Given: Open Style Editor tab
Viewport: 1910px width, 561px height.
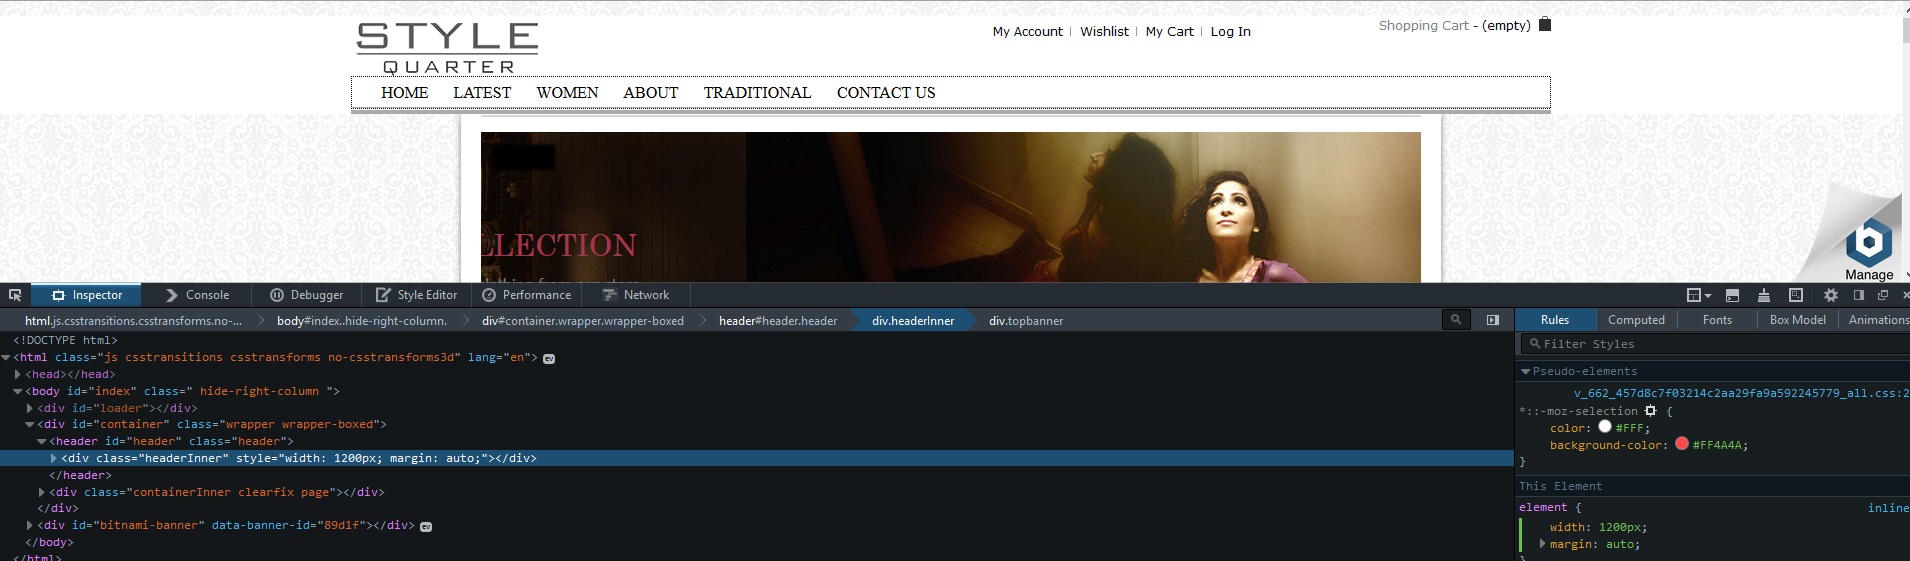Looking at the screenshot, I should [417, 295].
